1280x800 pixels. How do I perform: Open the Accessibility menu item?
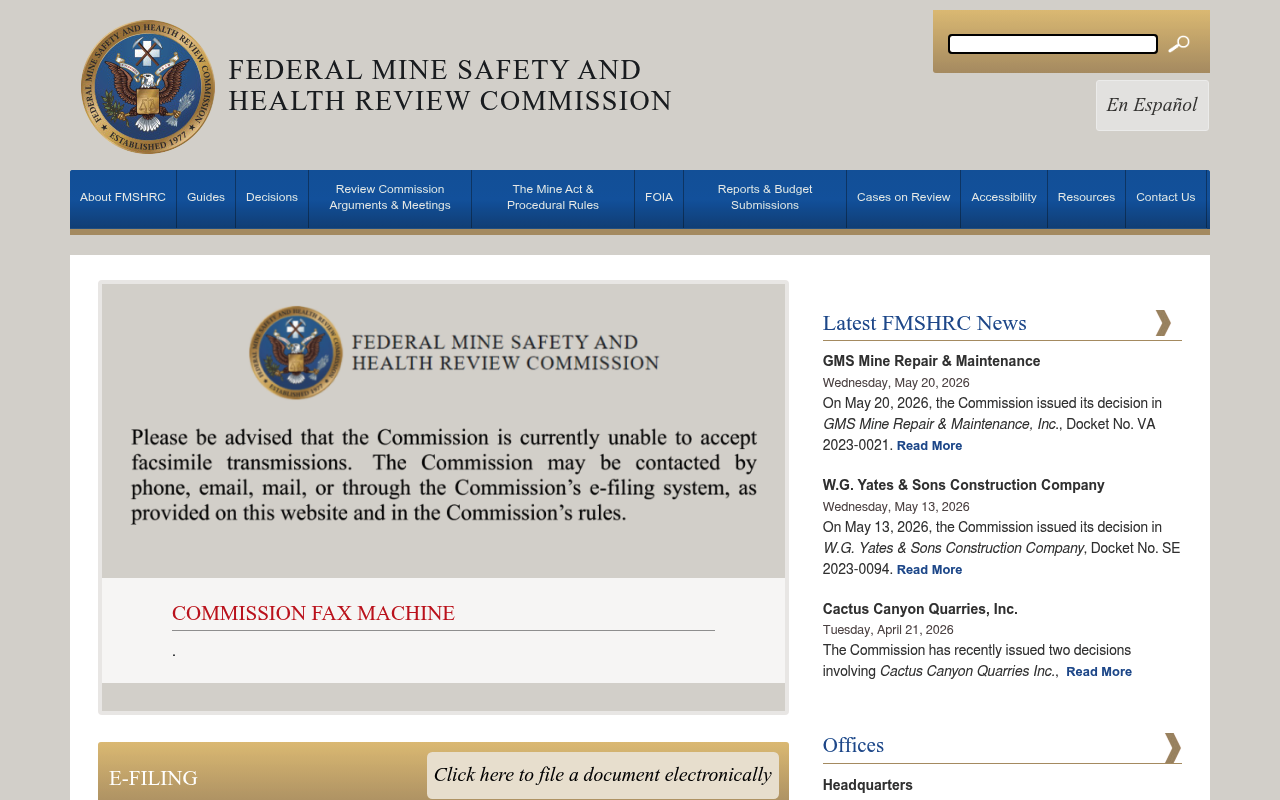point(1004,198)
